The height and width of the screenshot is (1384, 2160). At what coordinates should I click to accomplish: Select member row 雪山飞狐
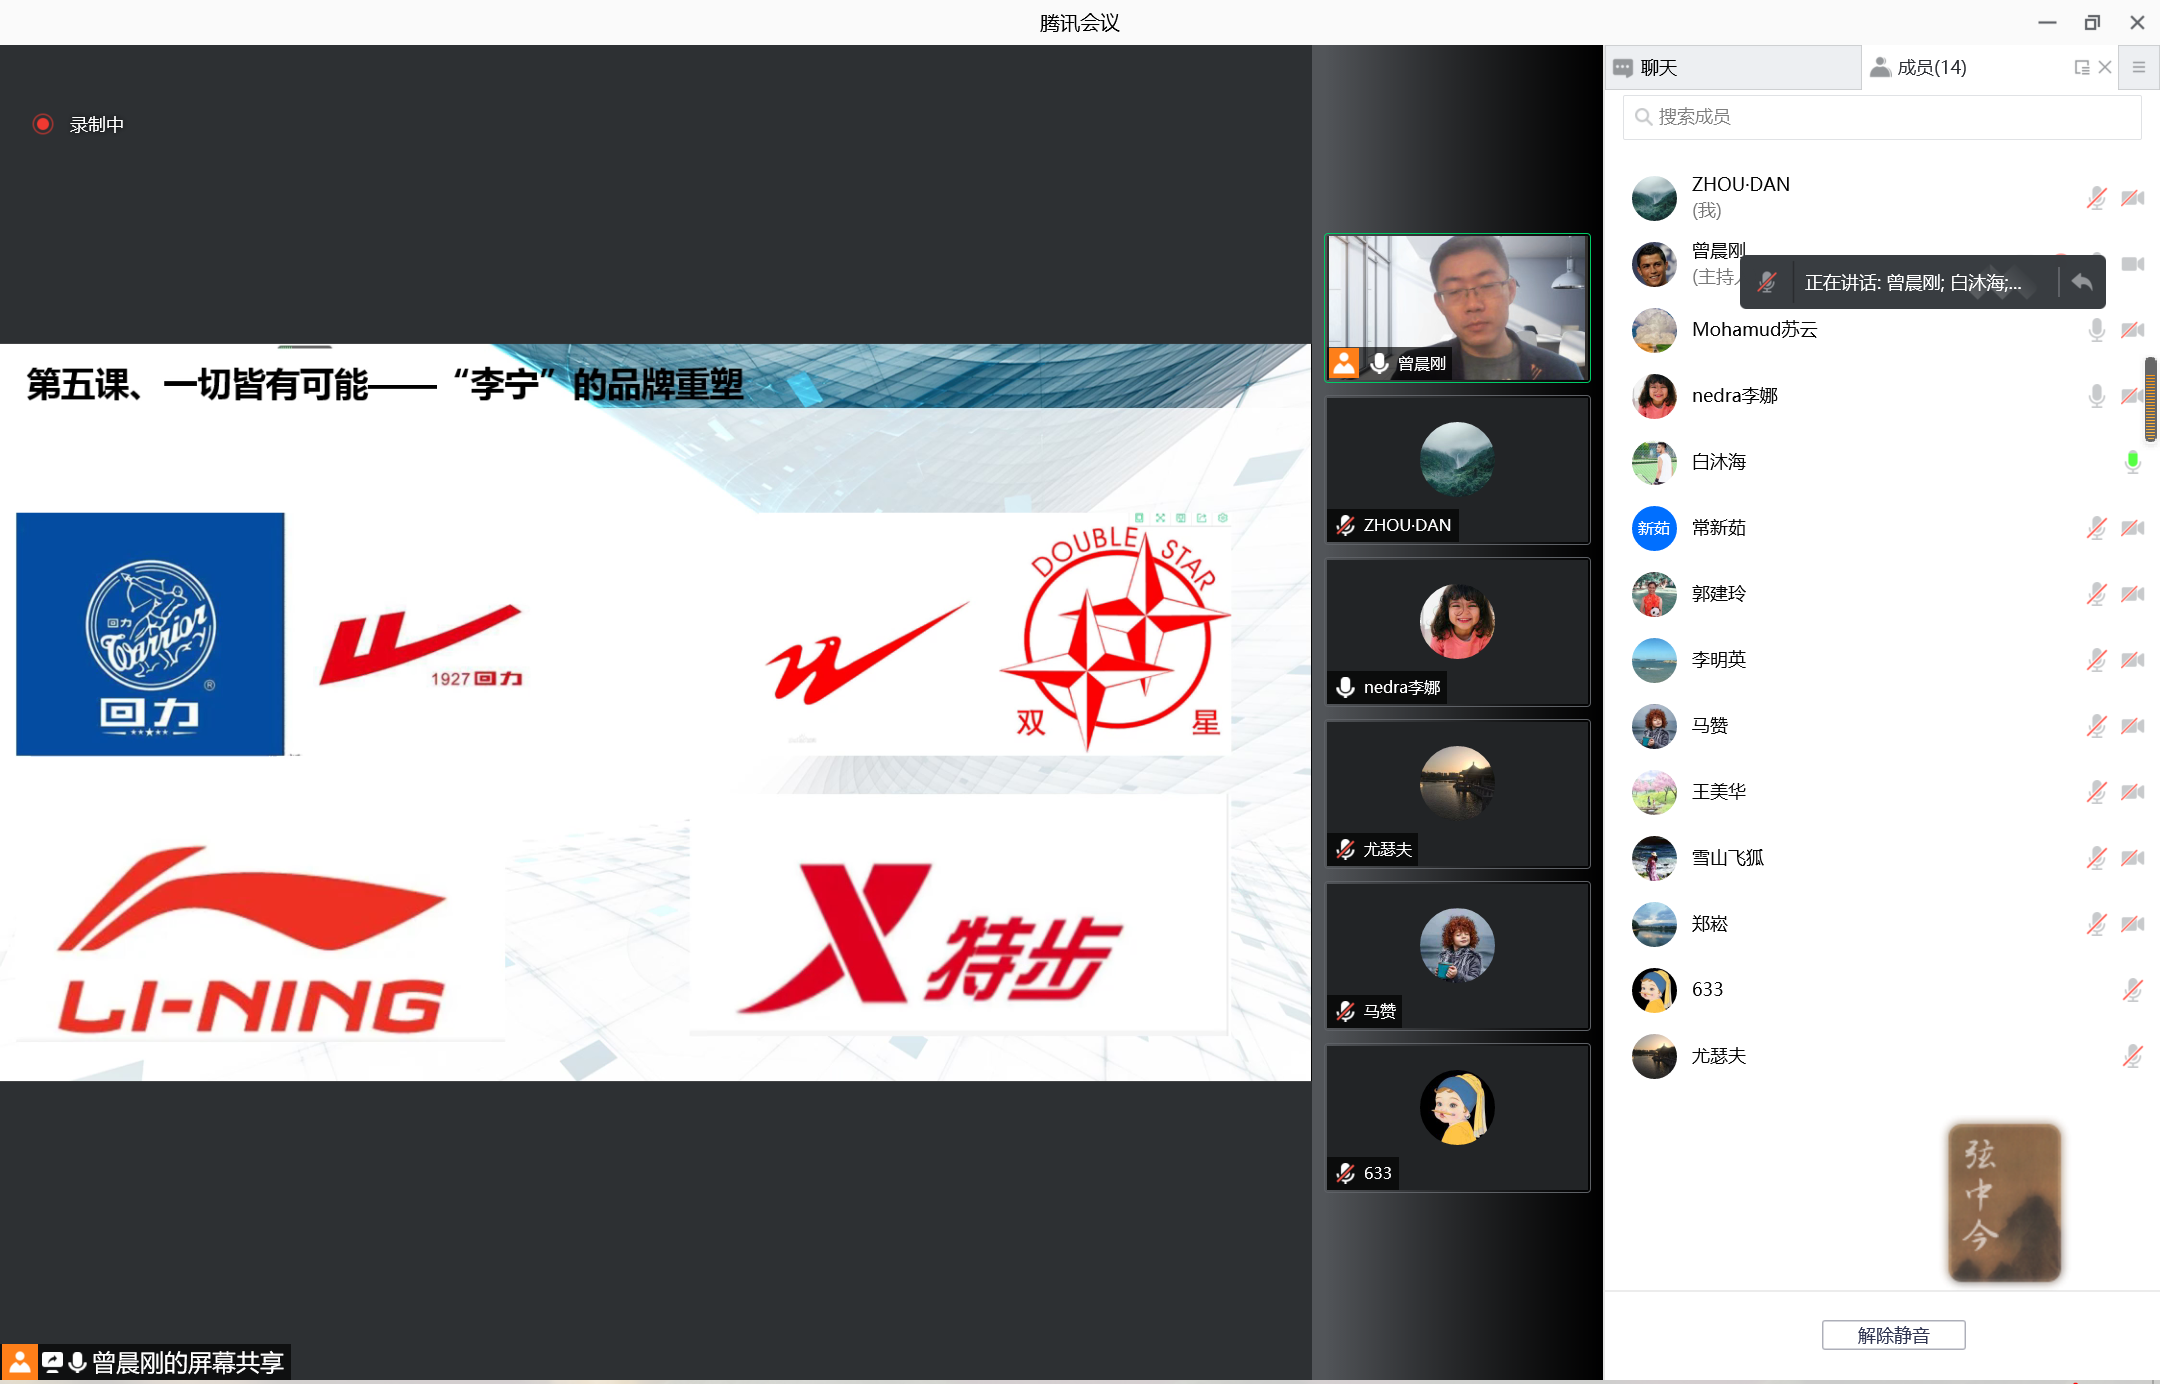[1883, 858]
